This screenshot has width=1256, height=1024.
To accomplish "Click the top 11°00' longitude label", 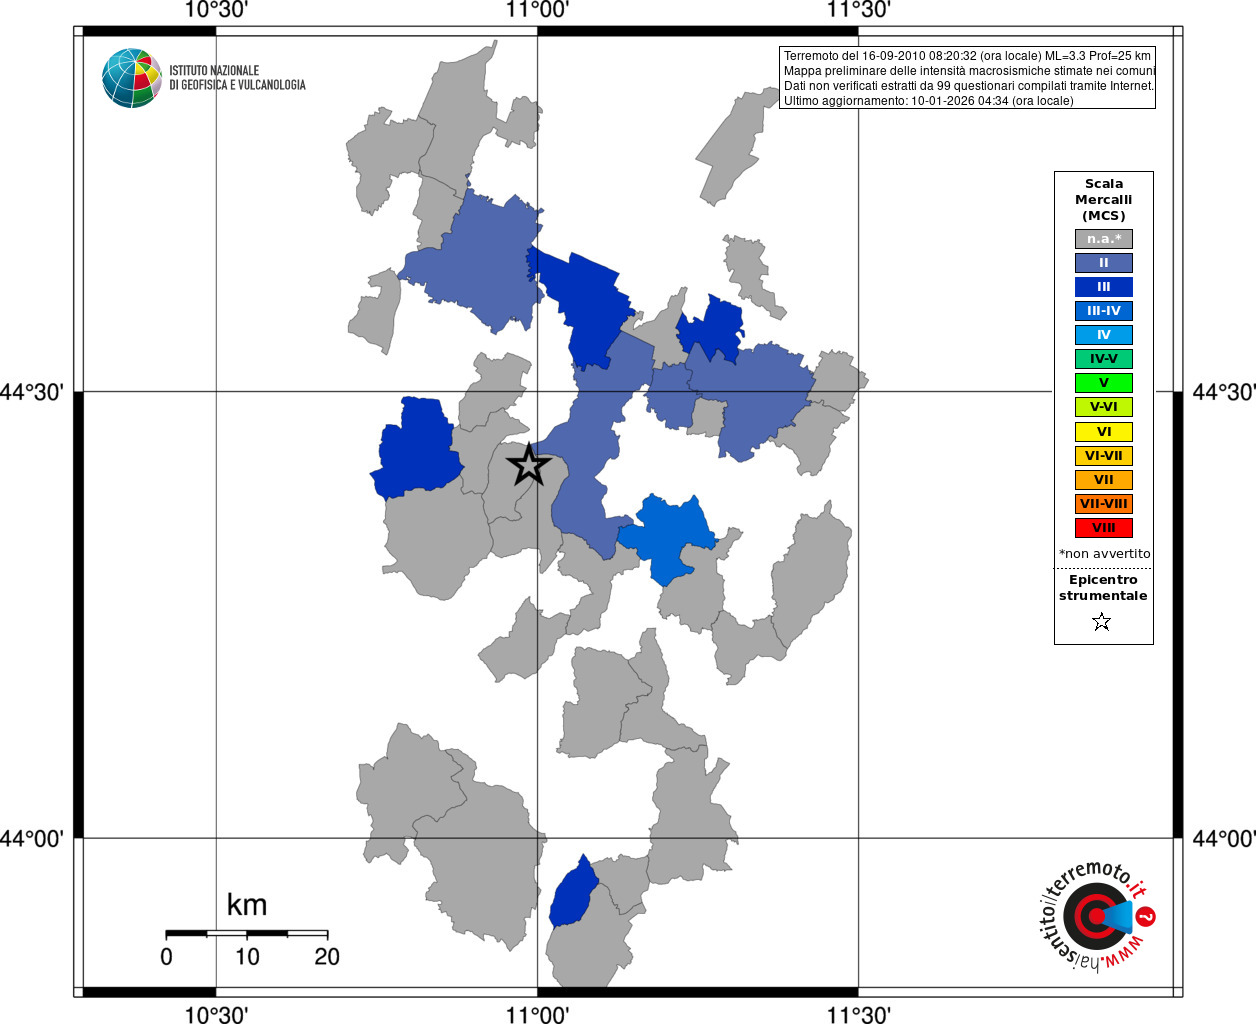I will coord(537,10).
